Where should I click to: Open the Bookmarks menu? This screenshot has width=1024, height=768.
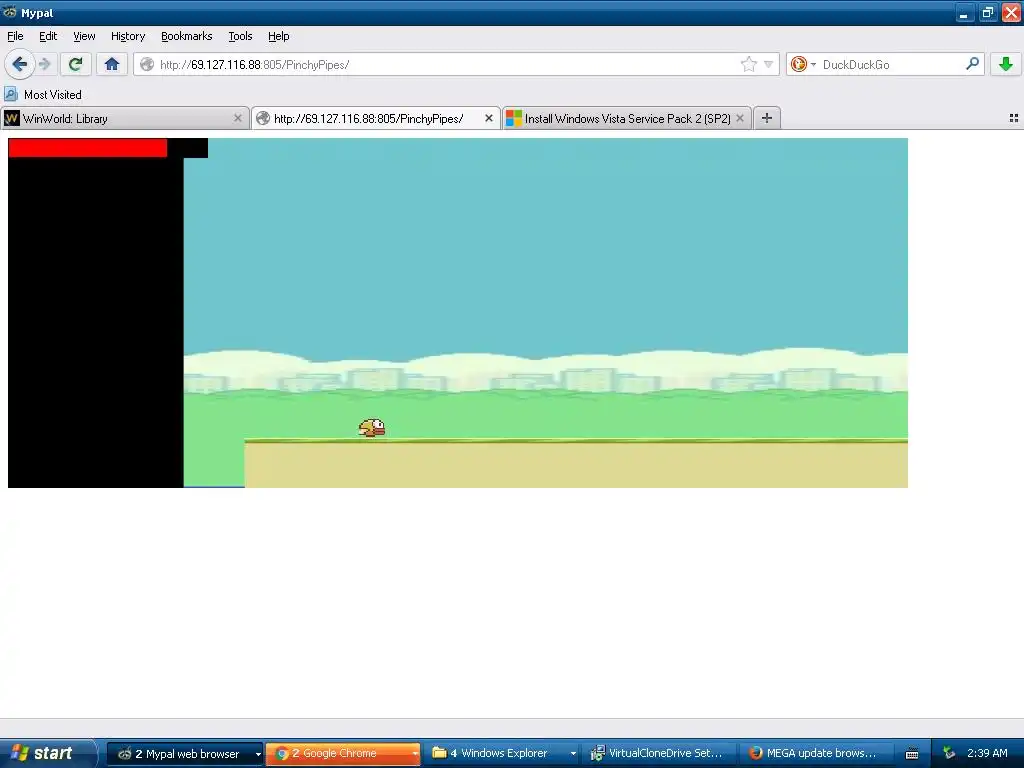(186, 36)
